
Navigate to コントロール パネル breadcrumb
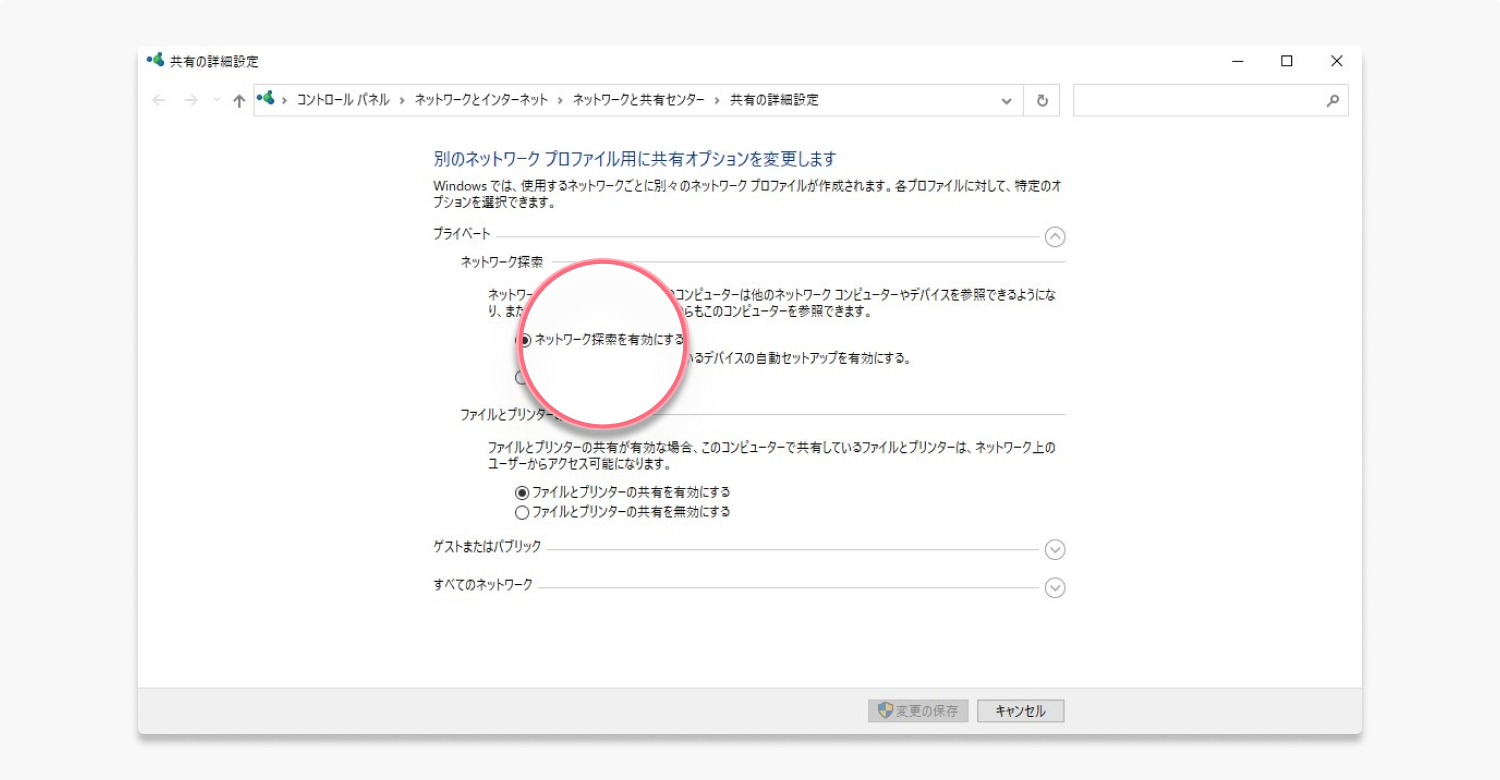pos(343,100)
